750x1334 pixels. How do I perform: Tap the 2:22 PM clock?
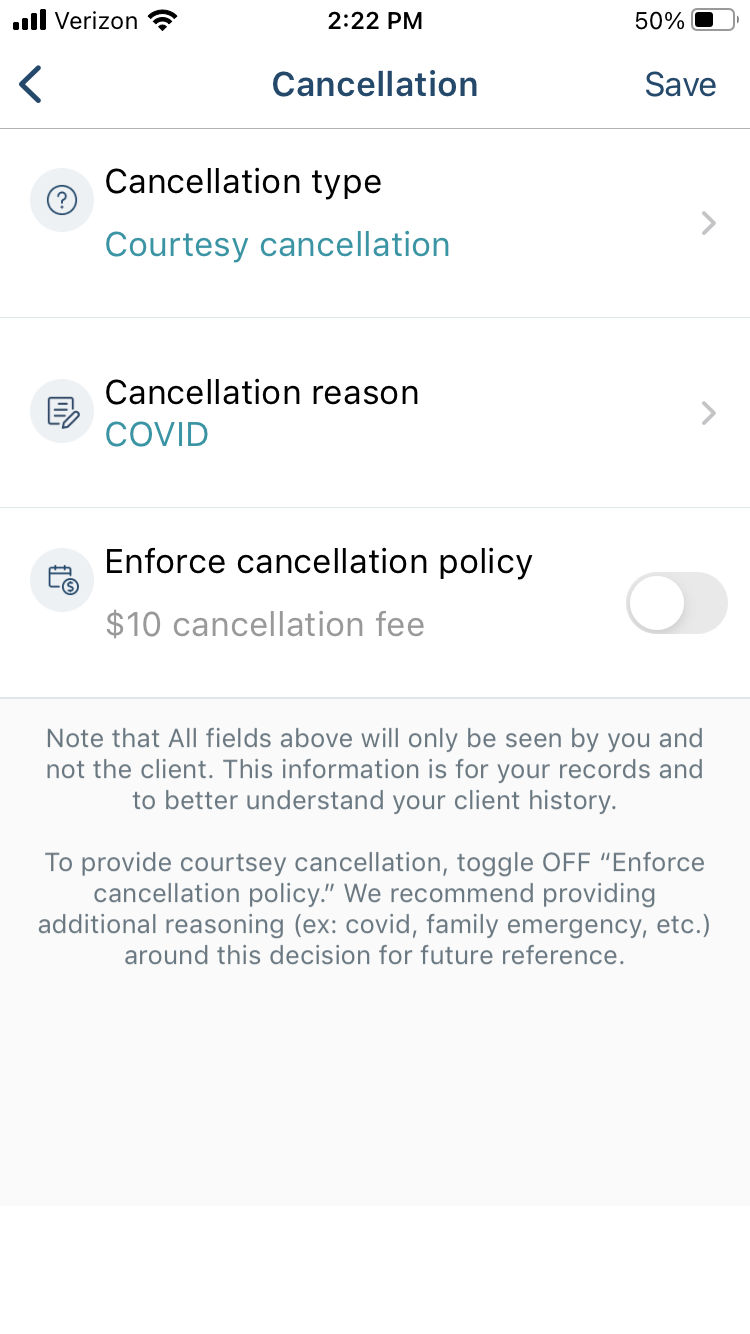coord(375,20)
